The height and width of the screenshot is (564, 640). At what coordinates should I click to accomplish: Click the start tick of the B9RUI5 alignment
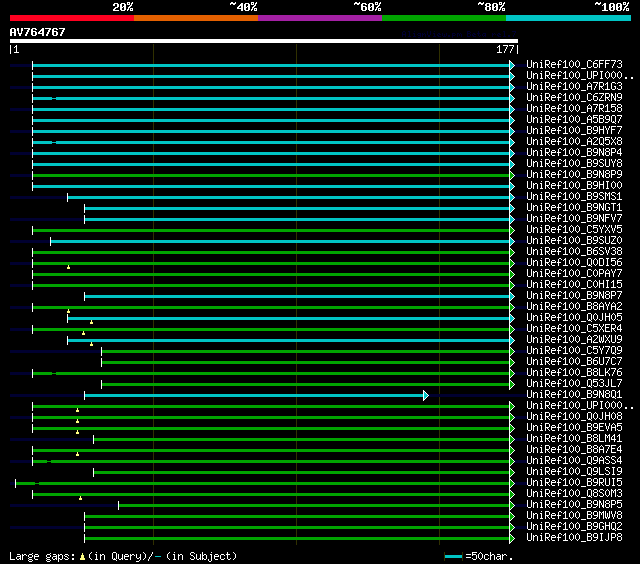point(16,484)
